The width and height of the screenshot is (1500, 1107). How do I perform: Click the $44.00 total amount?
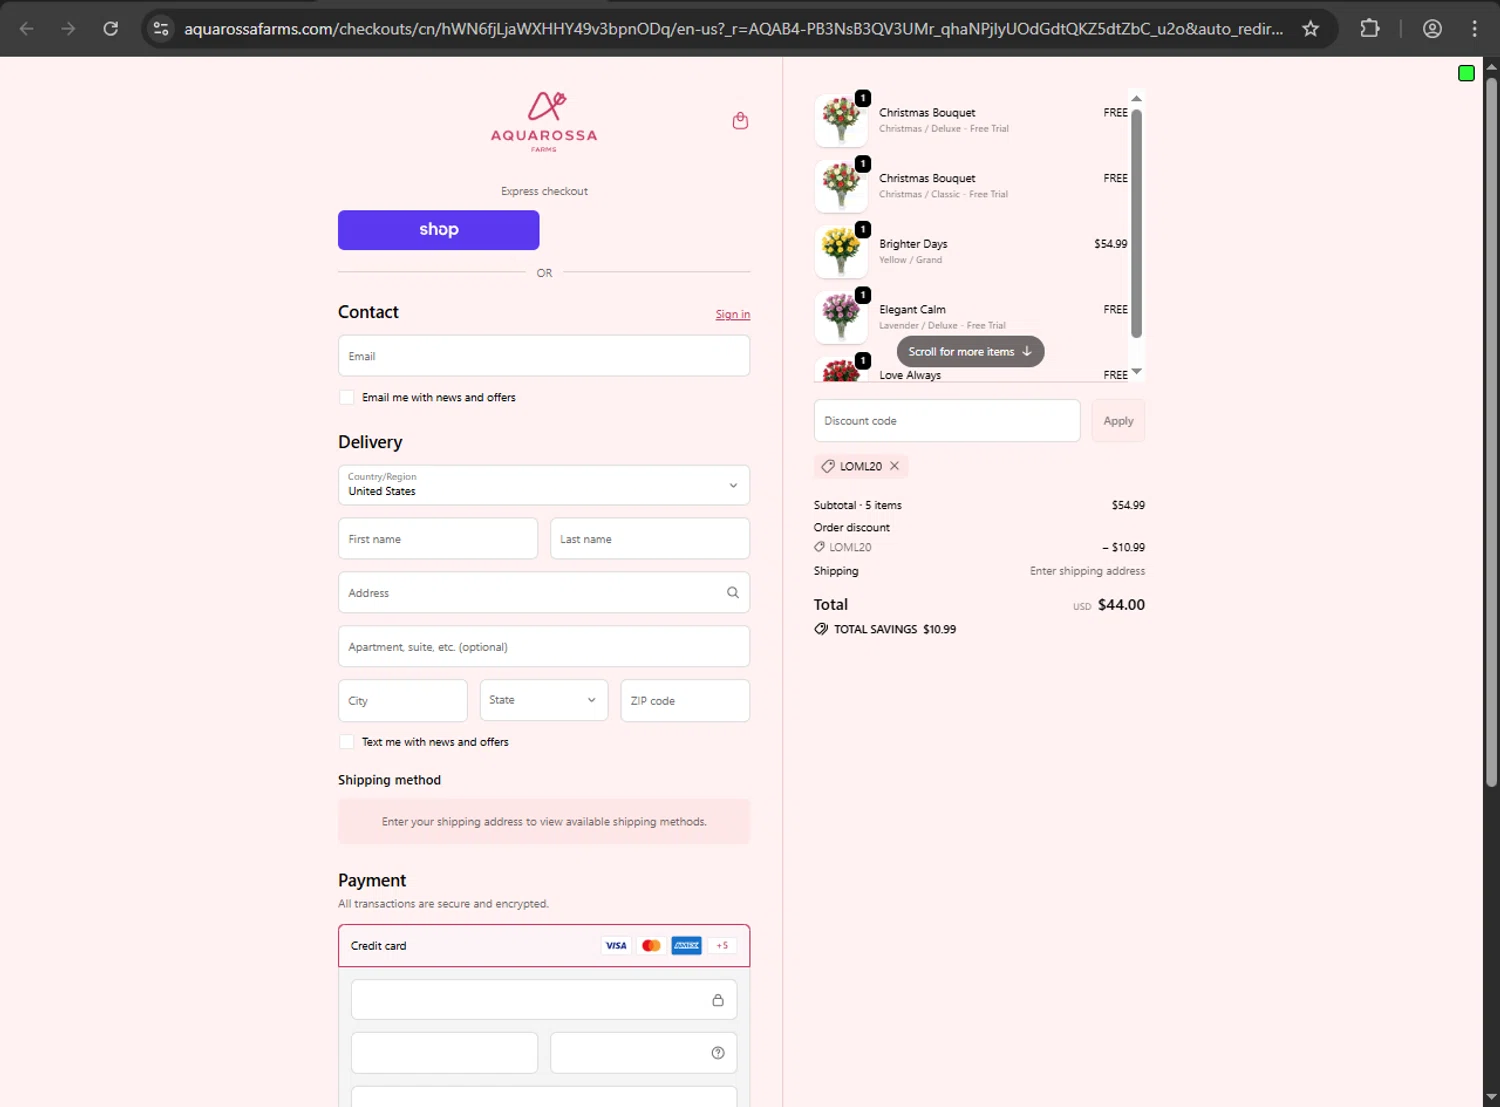click(1121, 605)
